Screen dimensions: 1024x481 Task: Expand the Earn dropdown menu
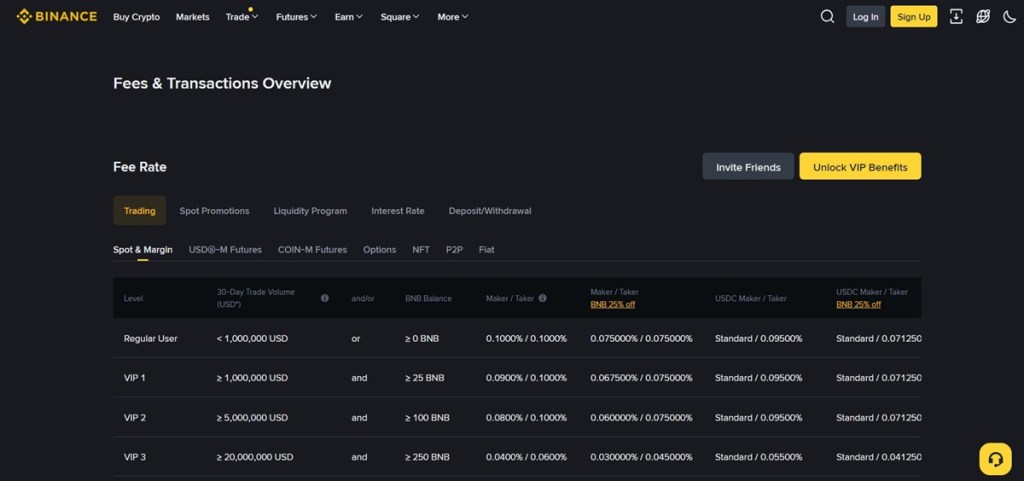point(348,17)
